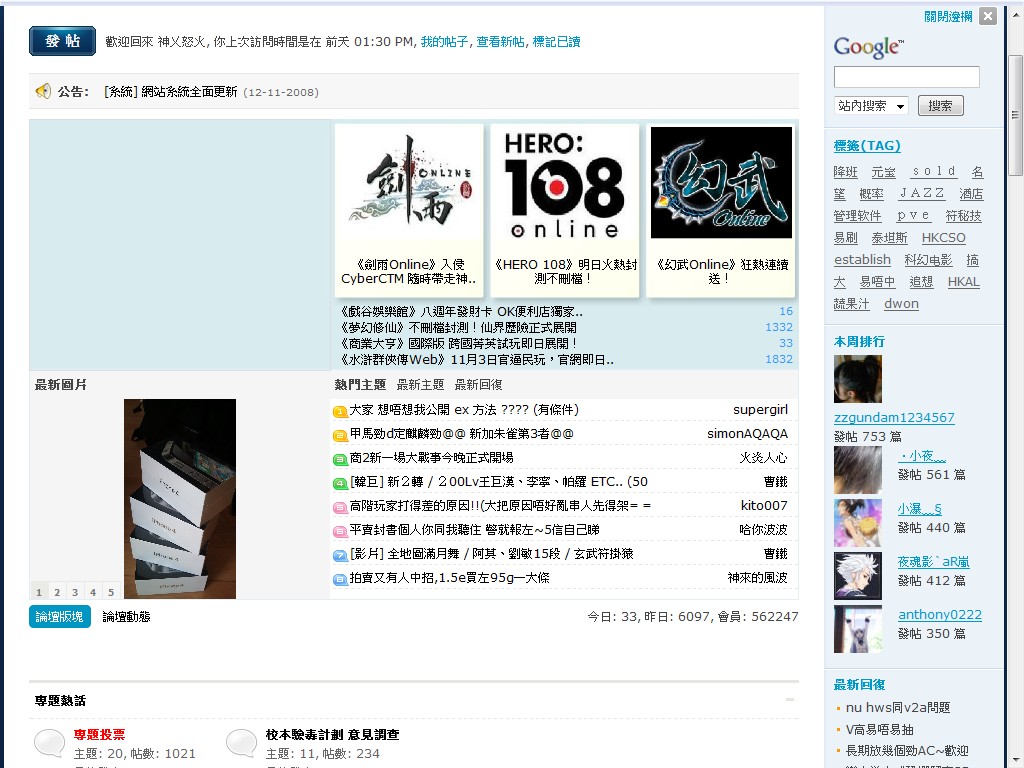Image resolution: width=1024 pixels, height=768 pixels.
Task: Click rank 6 icon beside 平賣封書個人 thread
Action: pos(340,532)
